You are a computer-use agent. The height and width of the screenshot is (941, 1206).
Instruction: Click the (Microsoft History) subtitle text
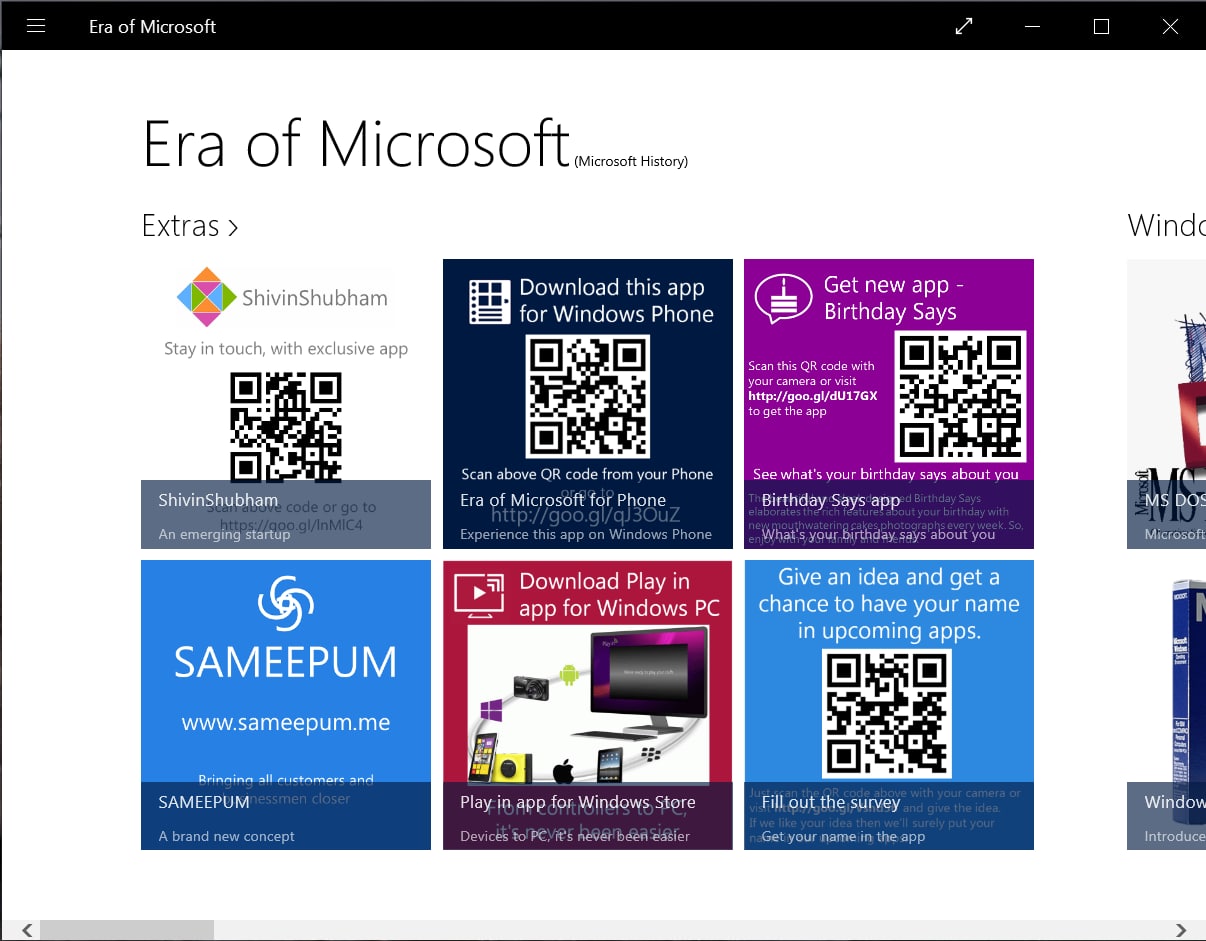tap(631, 161)
